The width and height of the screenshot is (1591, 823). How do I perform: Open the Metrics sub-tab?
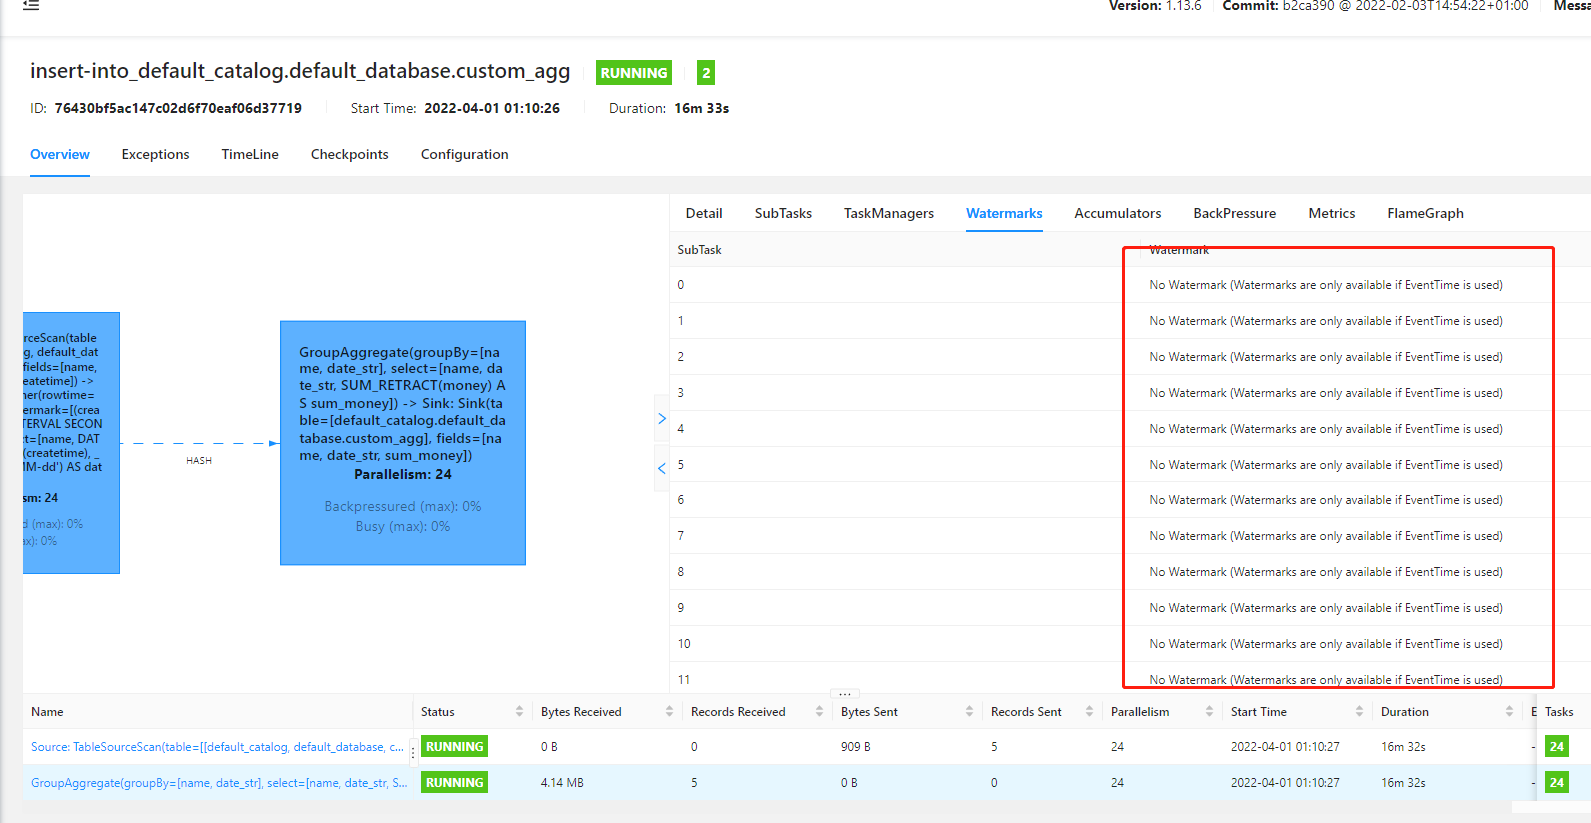[1332, 213]
